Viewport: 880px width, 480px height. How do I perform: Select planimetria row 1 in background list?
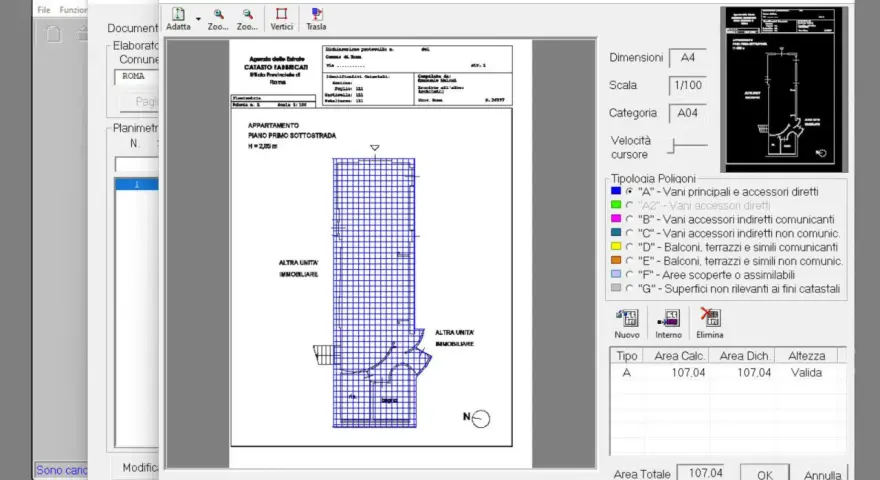coord(136,184)
